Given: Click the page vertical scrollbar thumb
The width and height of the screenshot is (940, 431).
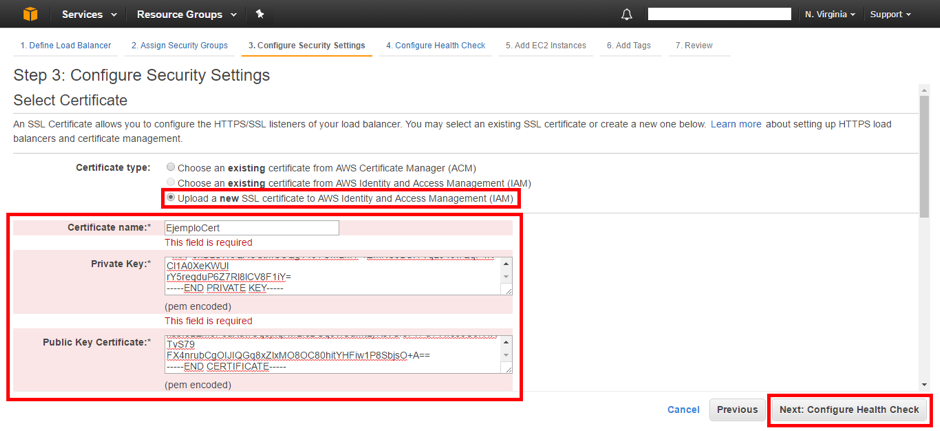Looking at the screenshot, I should point(924,156).
